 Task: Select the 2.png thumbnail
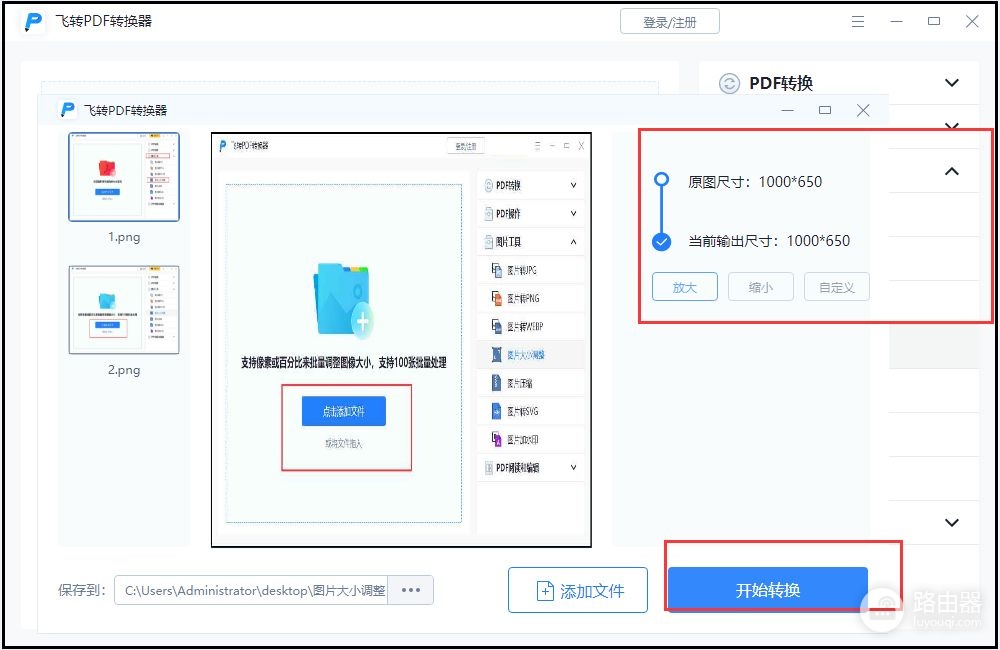coord(124,309)
